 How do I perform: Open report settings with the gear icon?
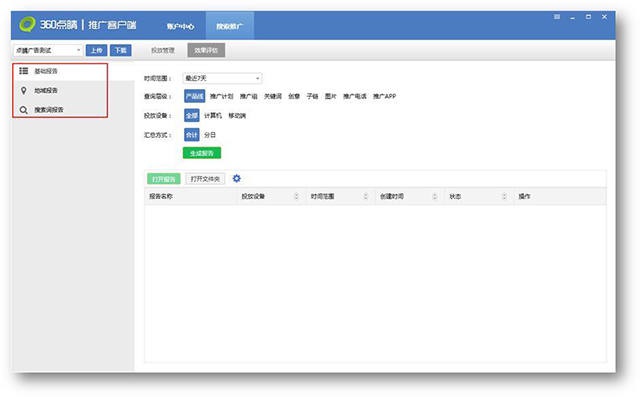pos(237,178)
